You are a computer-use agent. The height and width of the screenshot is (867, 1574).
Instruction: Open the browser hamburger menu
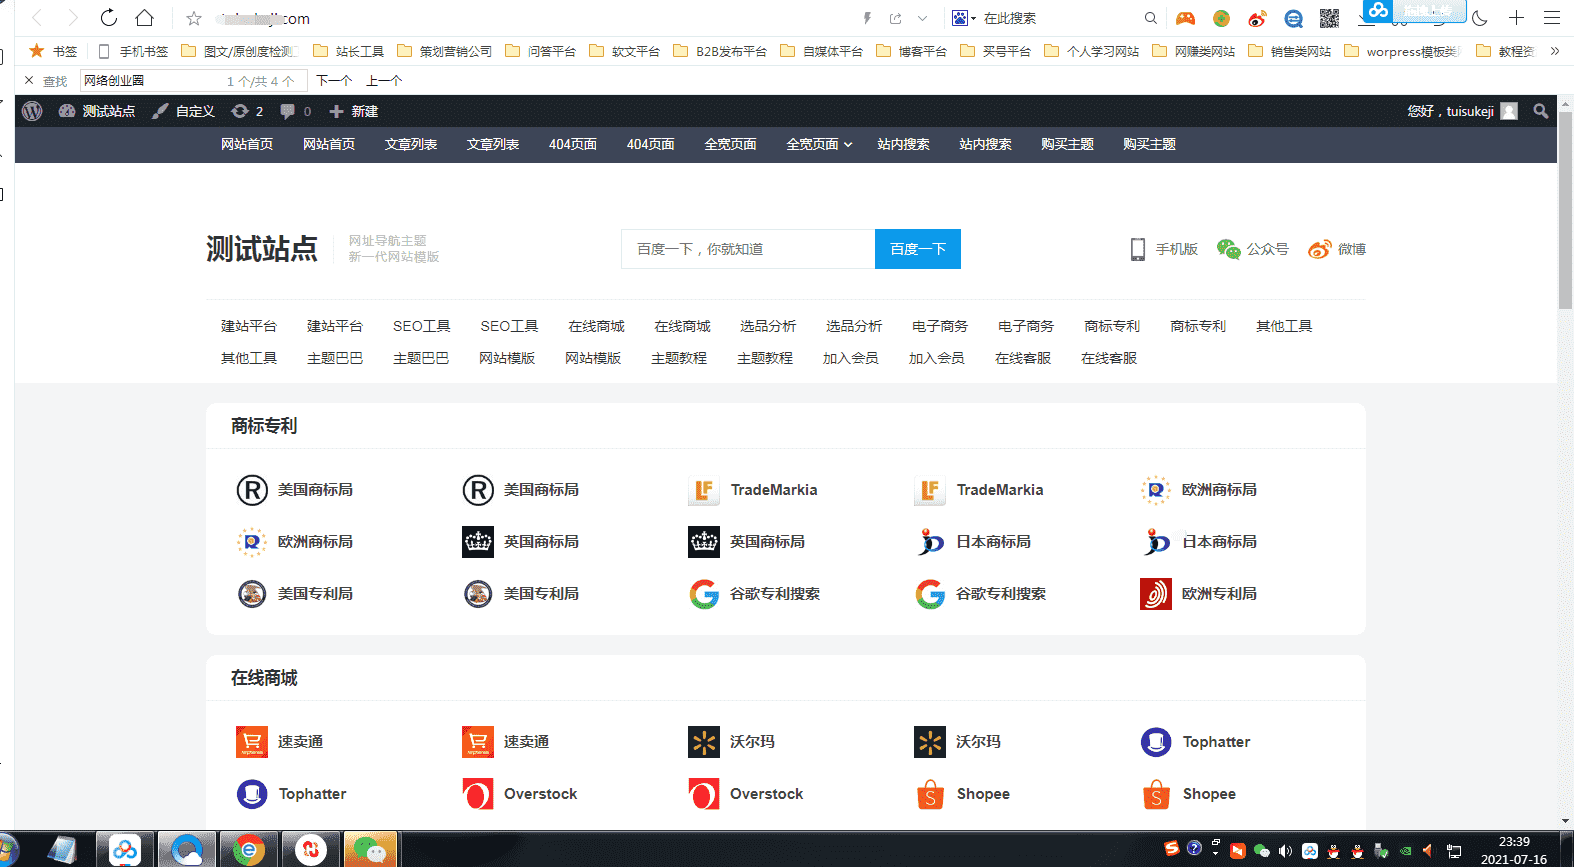point(1551,18)
